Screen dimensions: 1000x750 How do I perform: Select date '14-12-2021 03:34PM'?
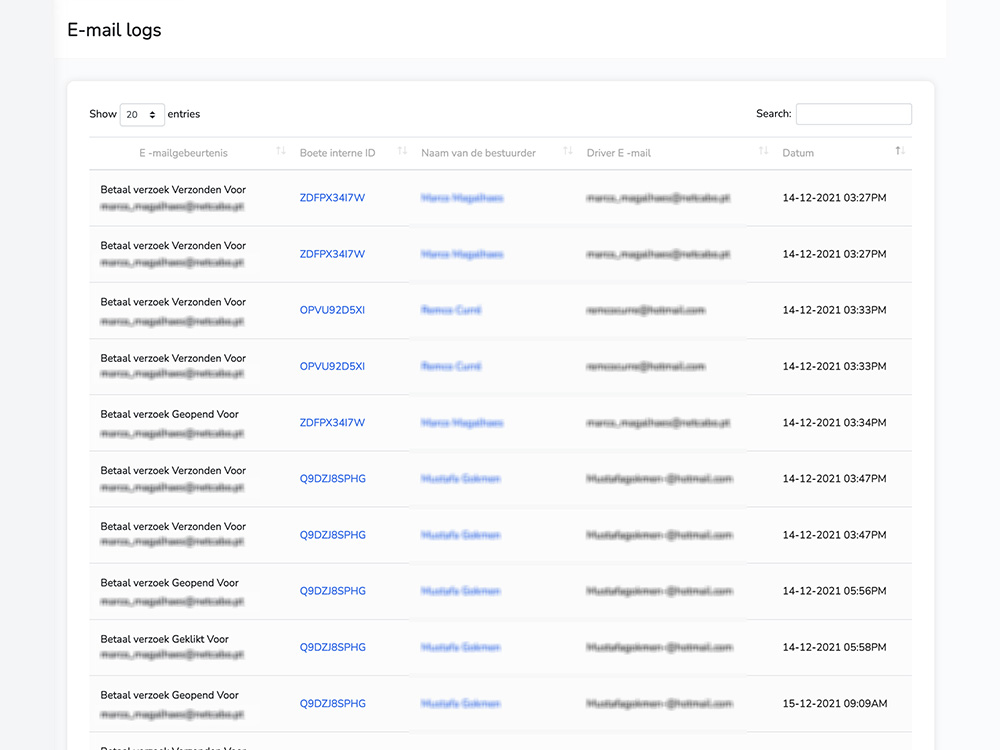(x=834, y=422)
